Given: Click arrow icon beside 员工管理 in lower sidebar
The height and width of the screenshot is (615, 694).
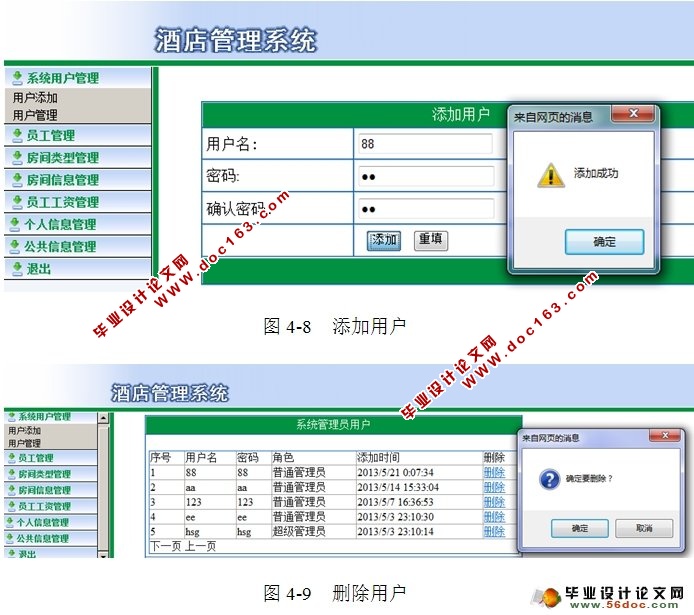Looking at the screenshot, I should click(12, 458).
